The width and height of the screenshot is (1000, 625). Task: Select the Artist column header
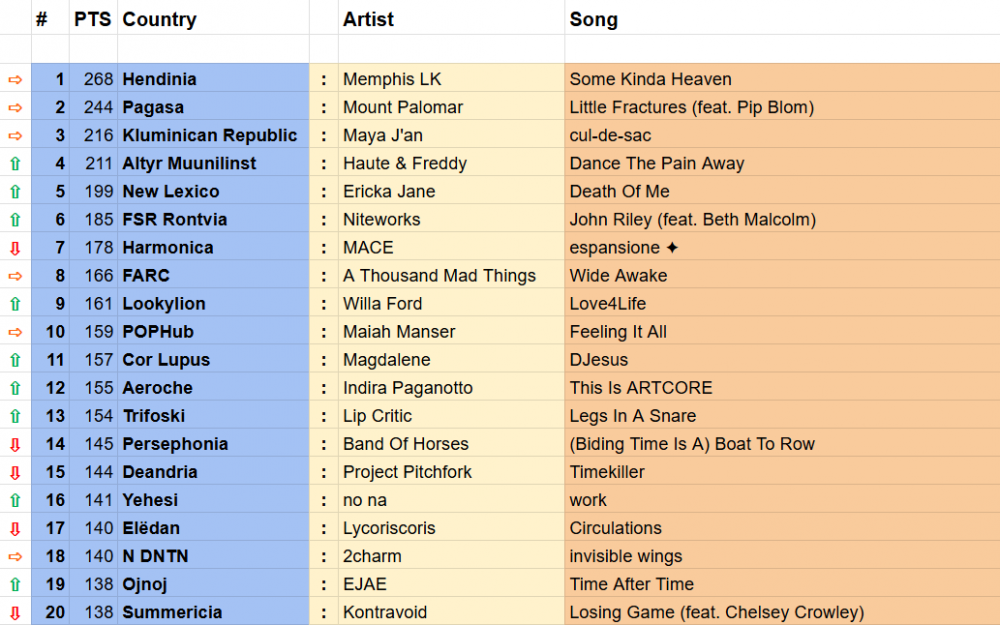368,19
